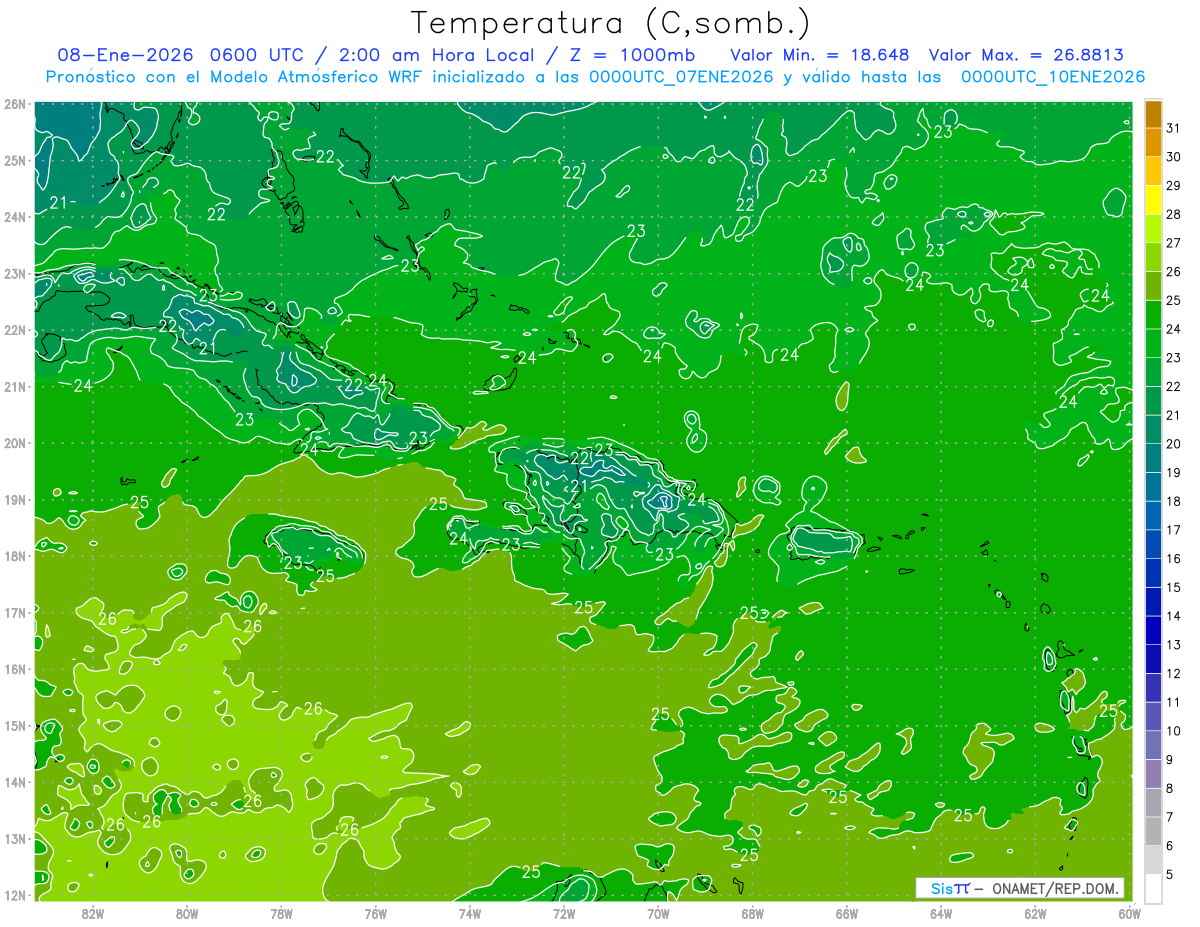Click the '72W' longitude axis label
The width and height of the screenshot is (1200, 927).
[x=564, y=912]
